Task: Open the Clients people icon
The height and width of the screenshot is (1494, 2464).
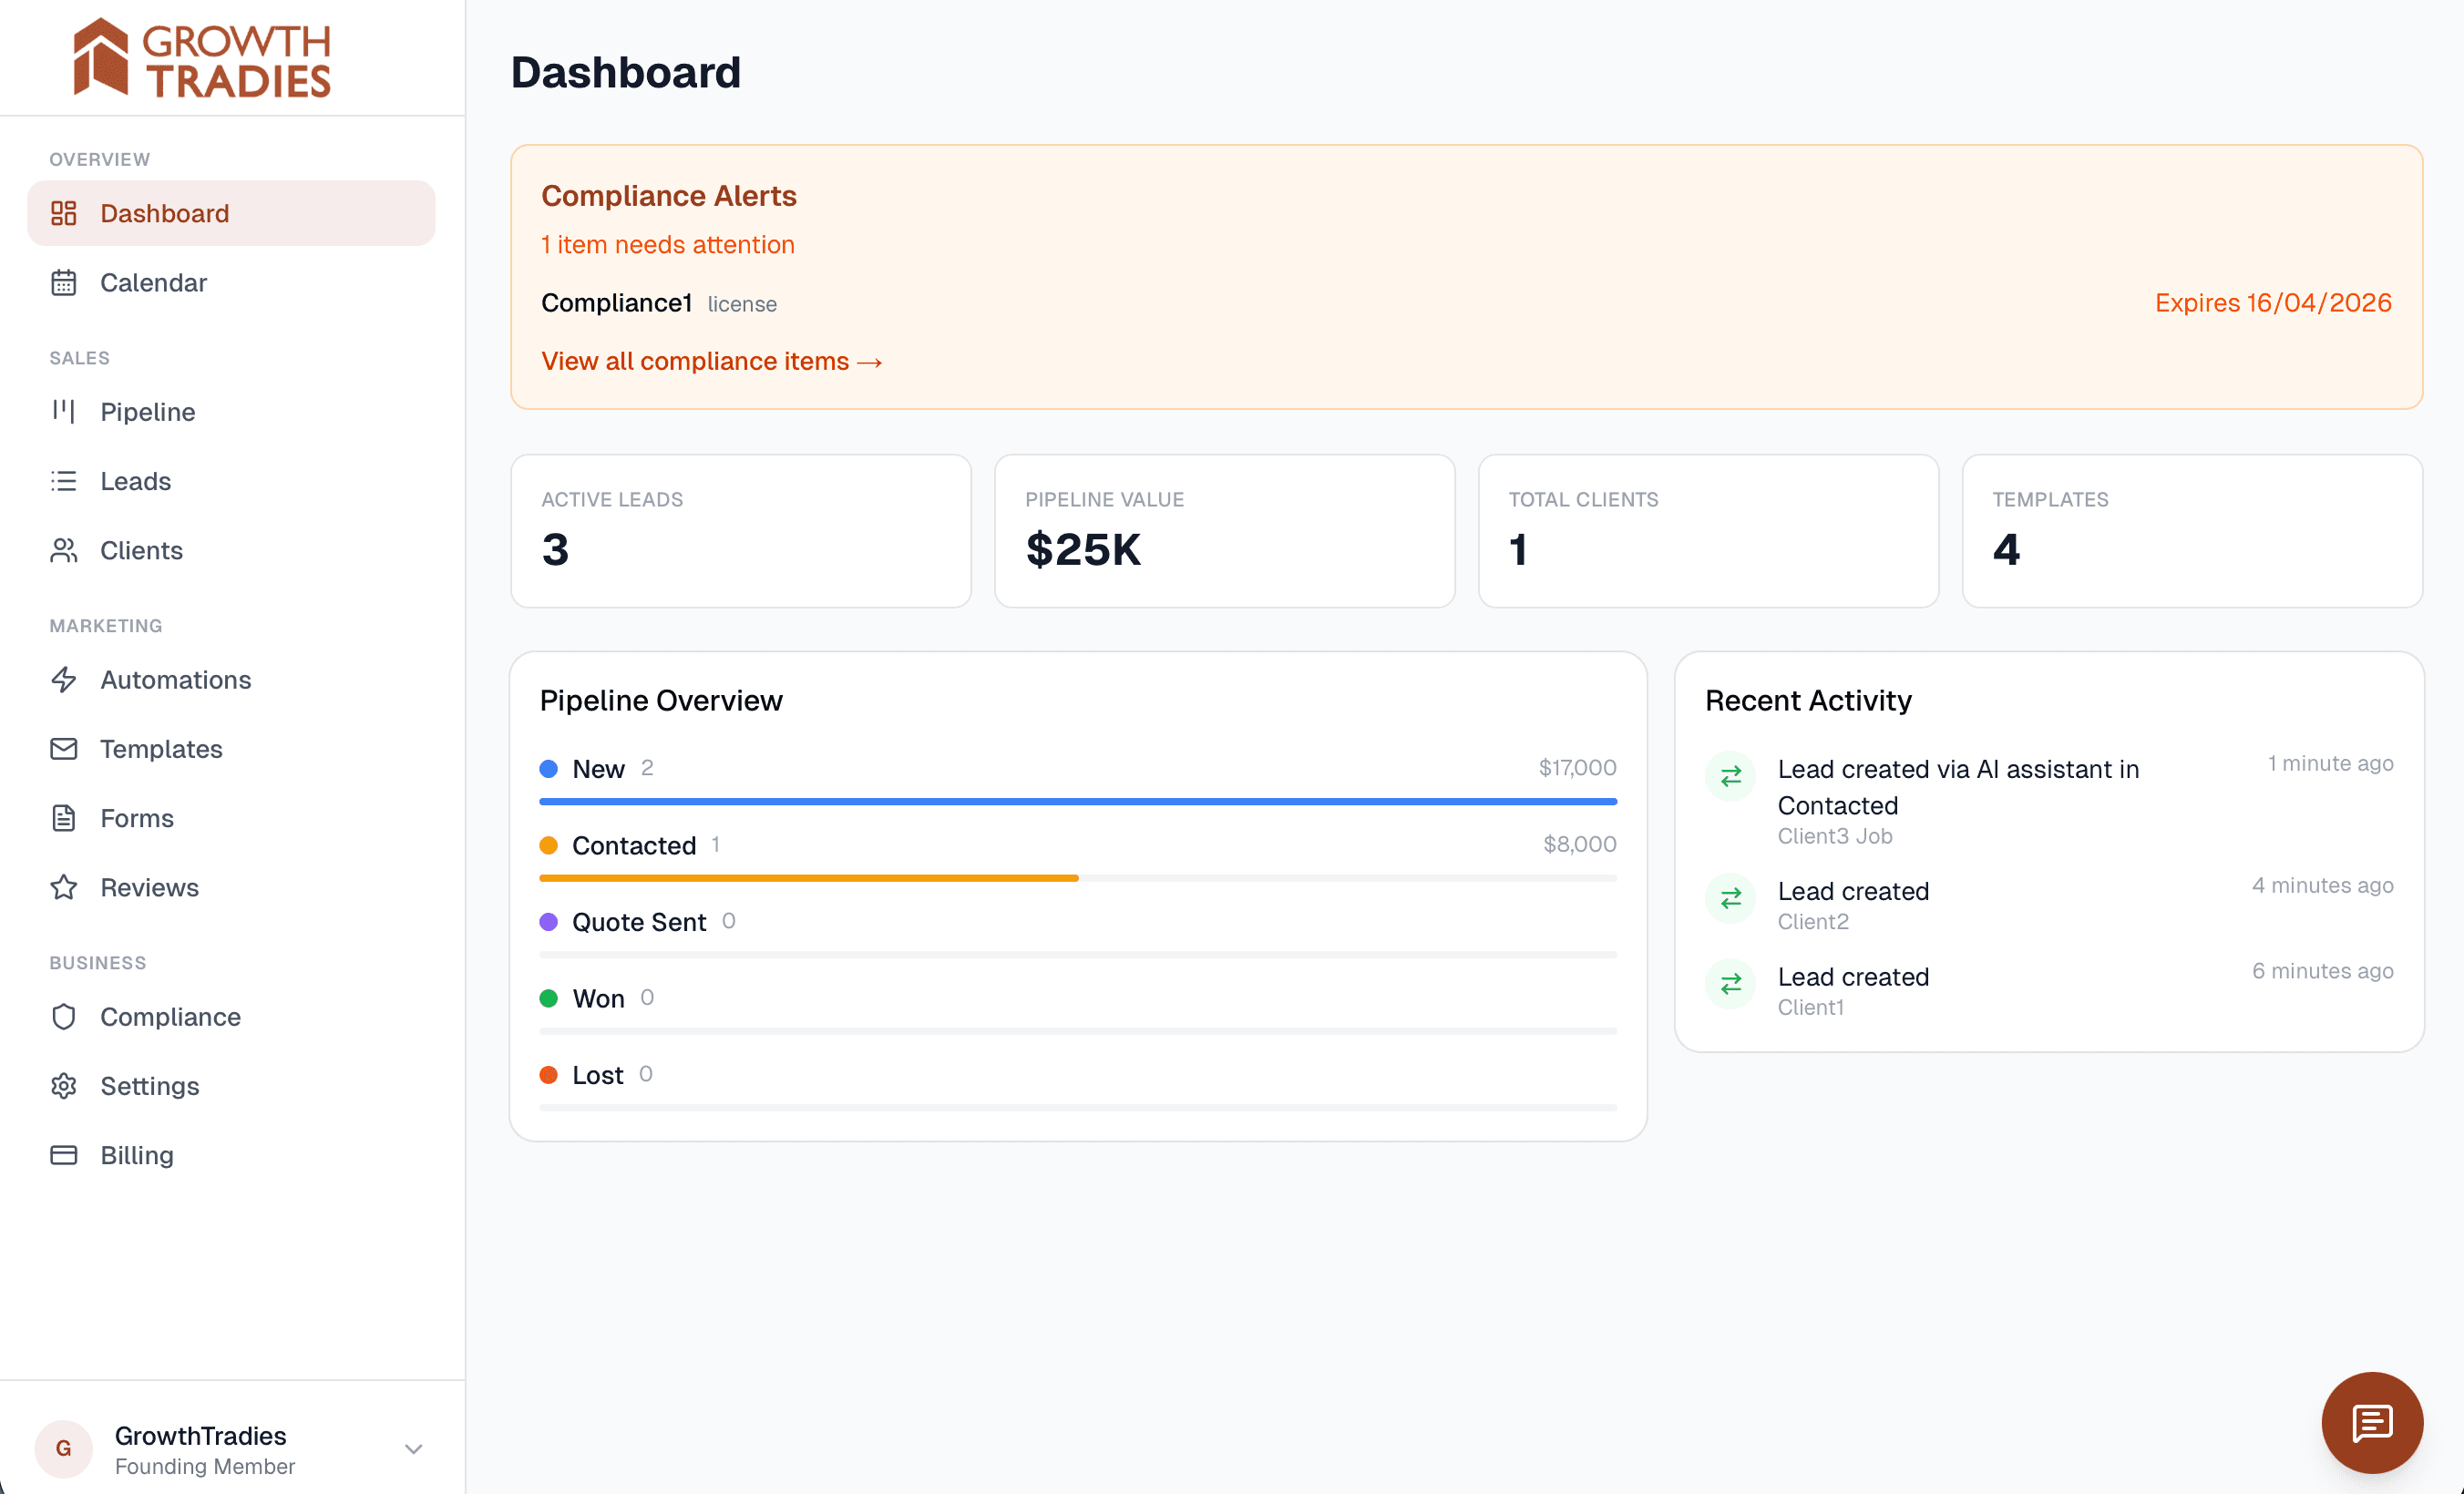Action: pos(64,550)
